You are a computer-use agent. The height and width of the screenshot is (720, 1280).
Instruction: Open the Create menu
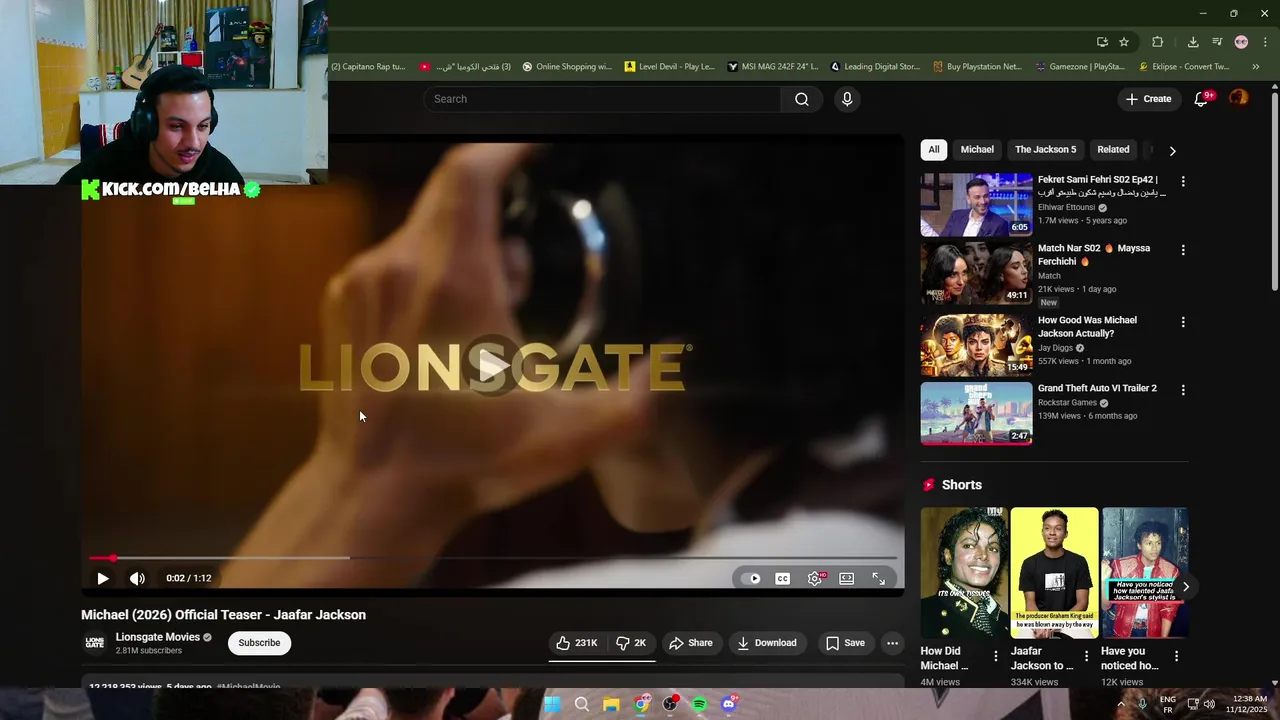click(1148, 99)
